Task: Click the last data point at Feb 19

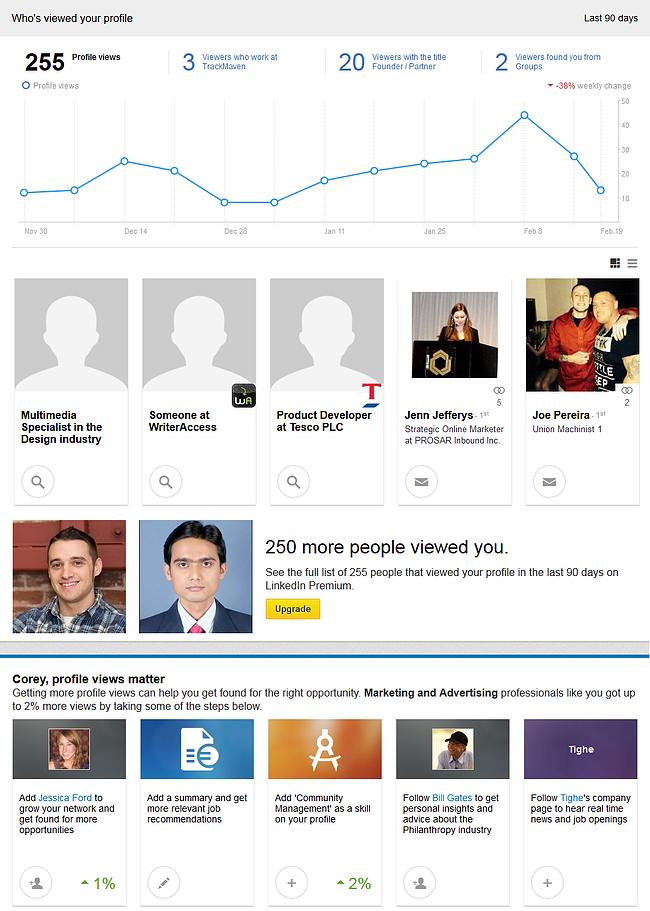Action: pos(601,190)
